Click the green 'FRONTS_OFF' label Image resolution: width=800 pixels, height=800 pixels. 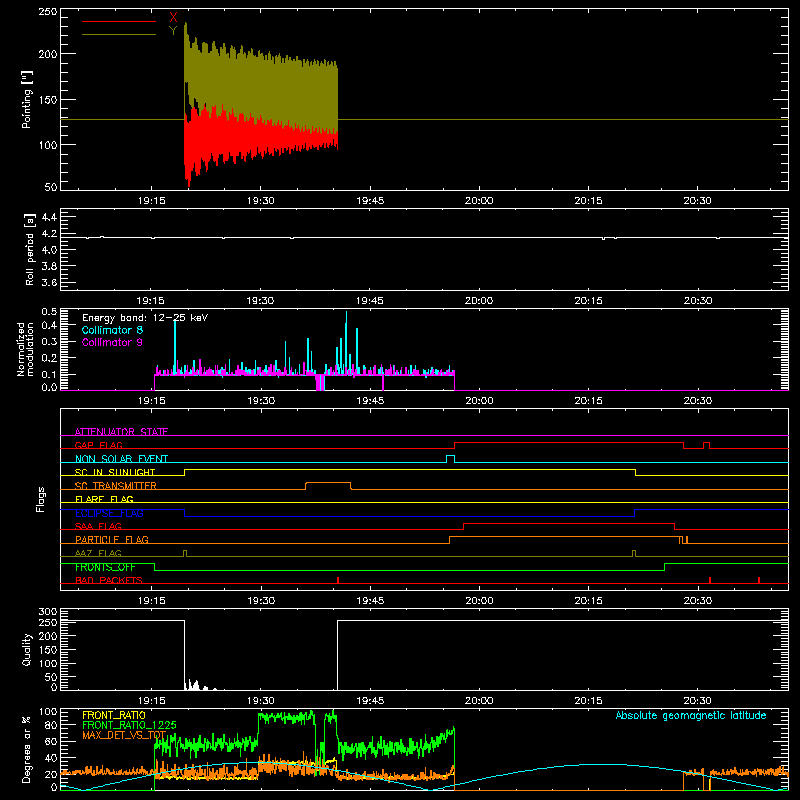point(105,567)
